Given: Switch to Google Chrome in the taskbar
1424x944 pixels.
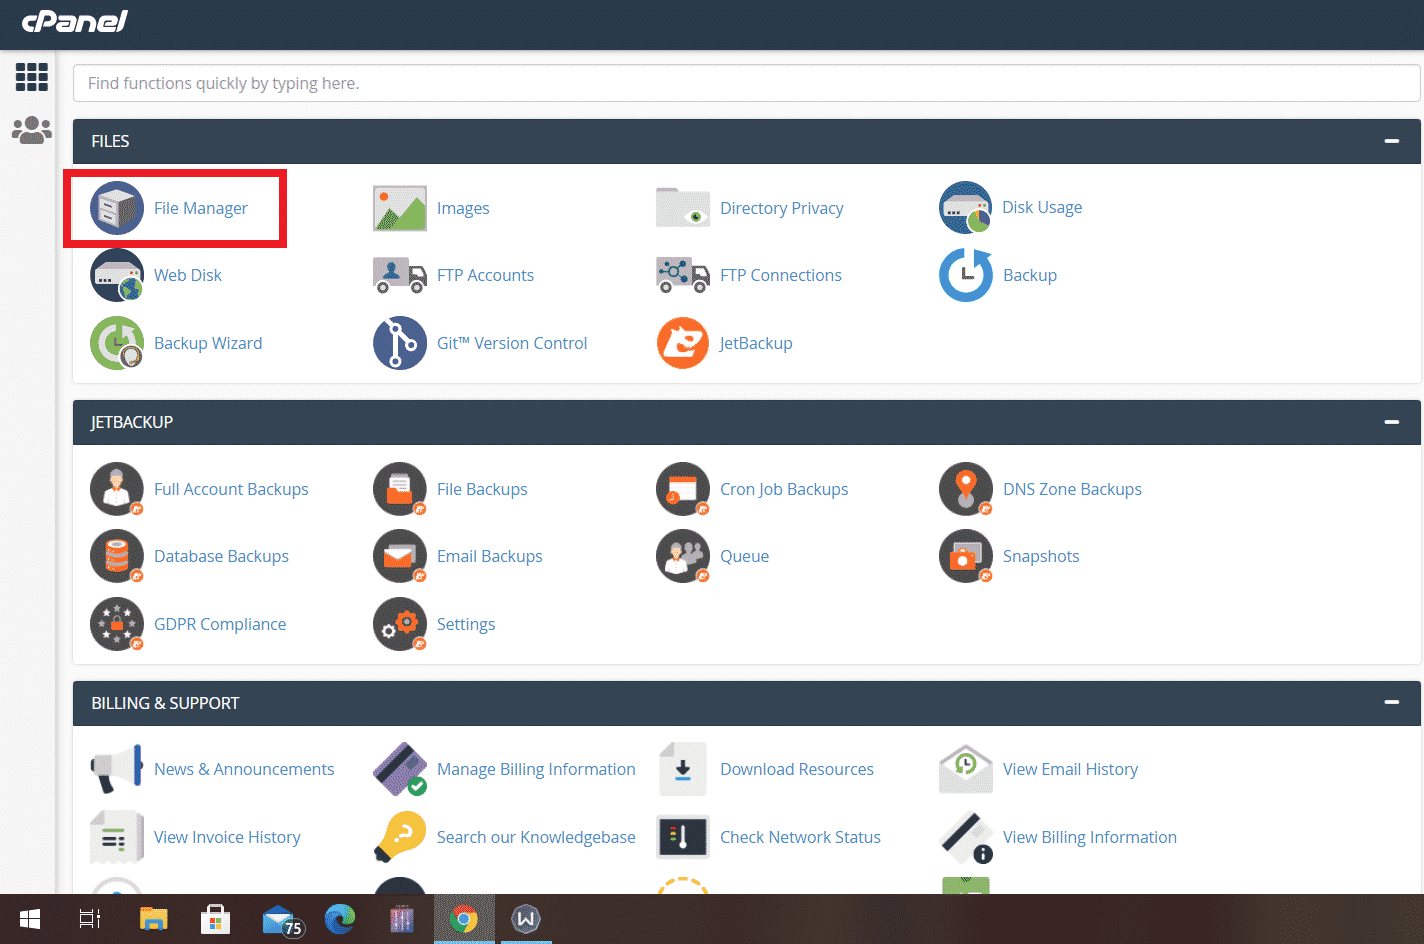Looking at the screenshot, I should tap(464, 919).
